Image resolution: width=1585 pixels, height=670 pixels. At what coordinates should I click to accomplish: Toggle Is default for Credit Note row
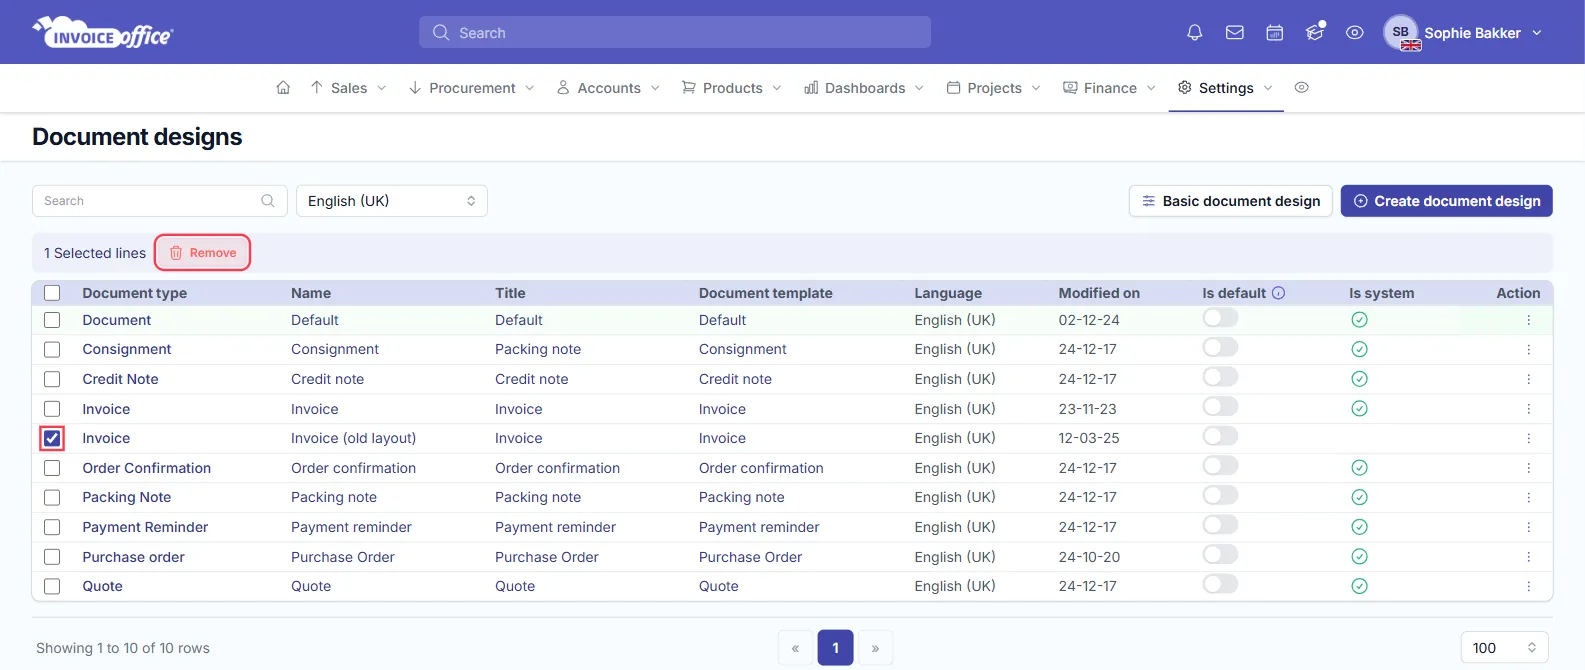(1220, 377)
